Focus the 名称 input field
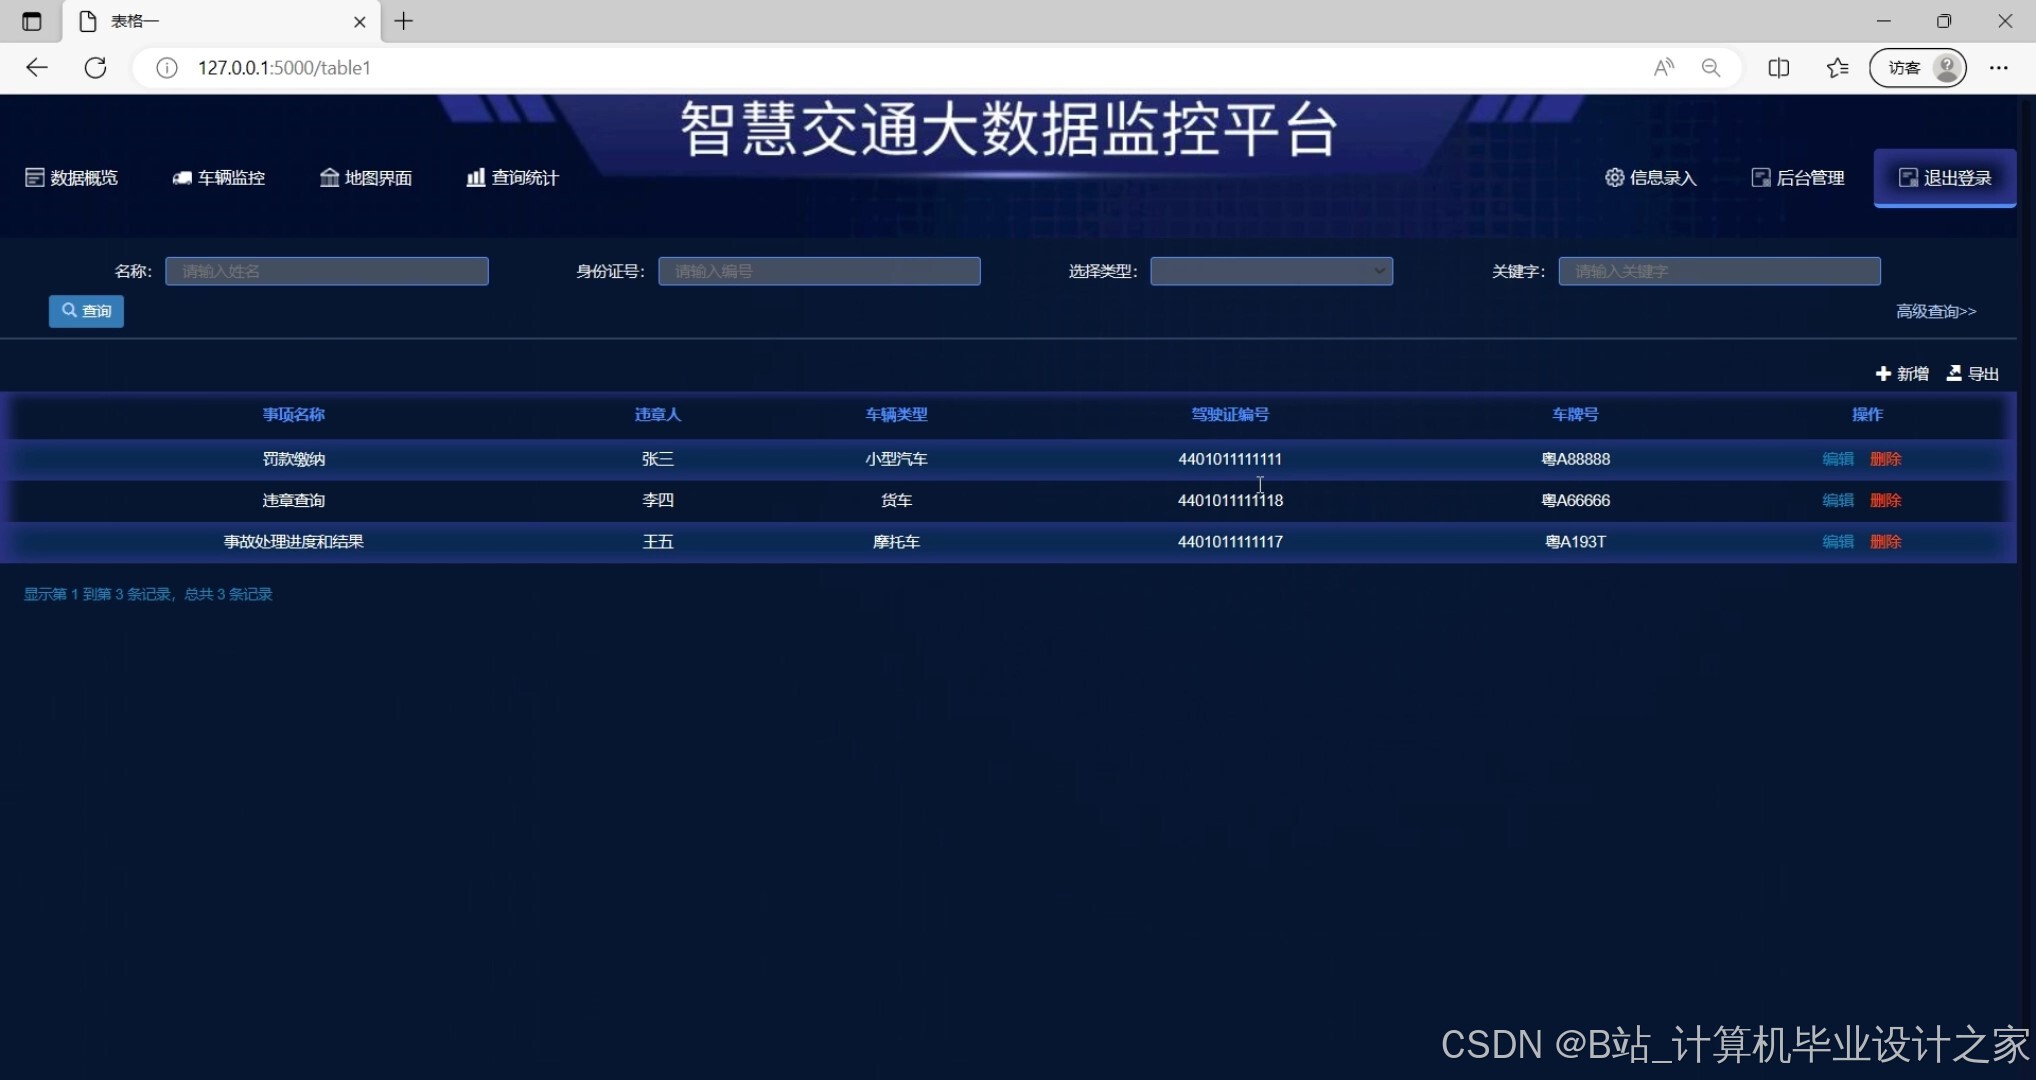The image size is (2036, 1080). click(x=327, y=271)
